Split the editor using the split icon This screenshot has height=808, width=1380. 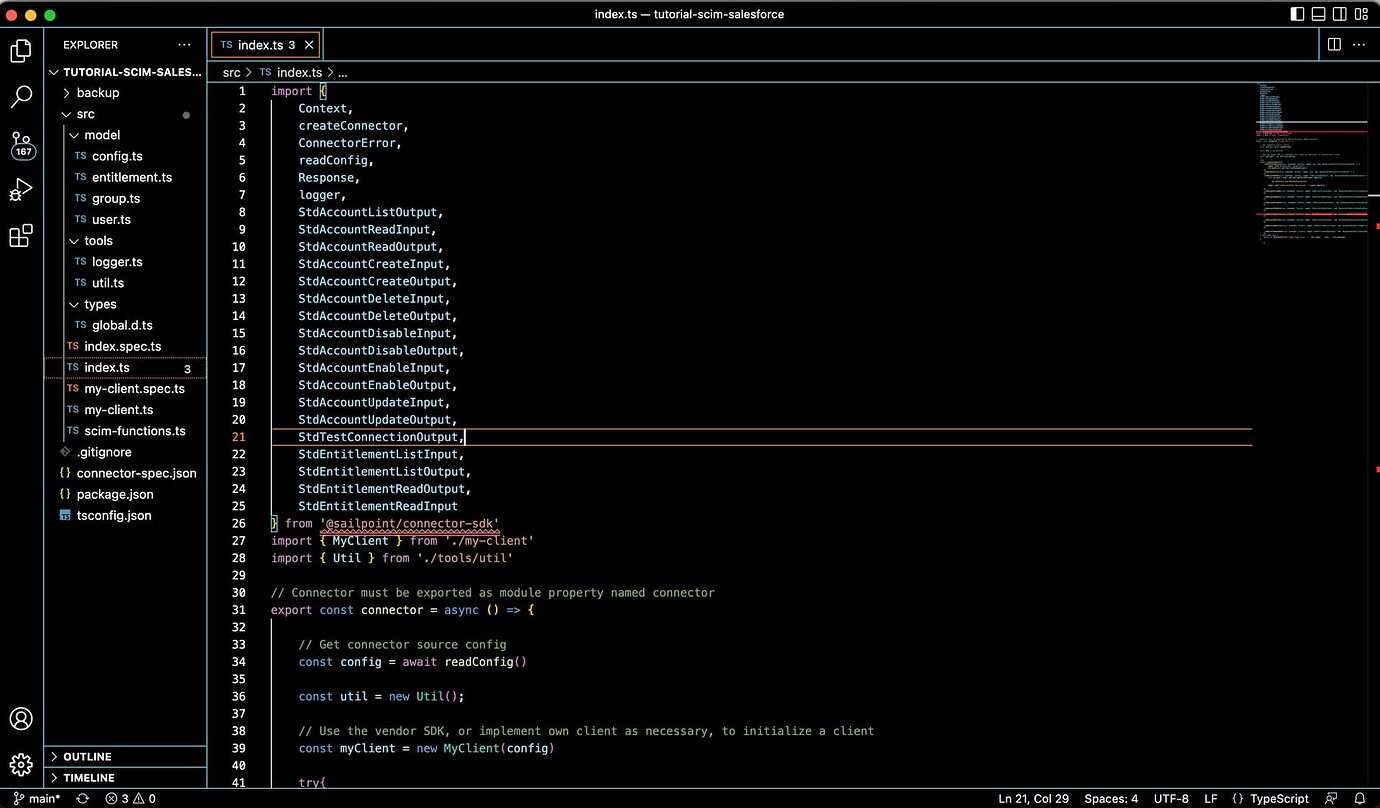click(1333, 44)
